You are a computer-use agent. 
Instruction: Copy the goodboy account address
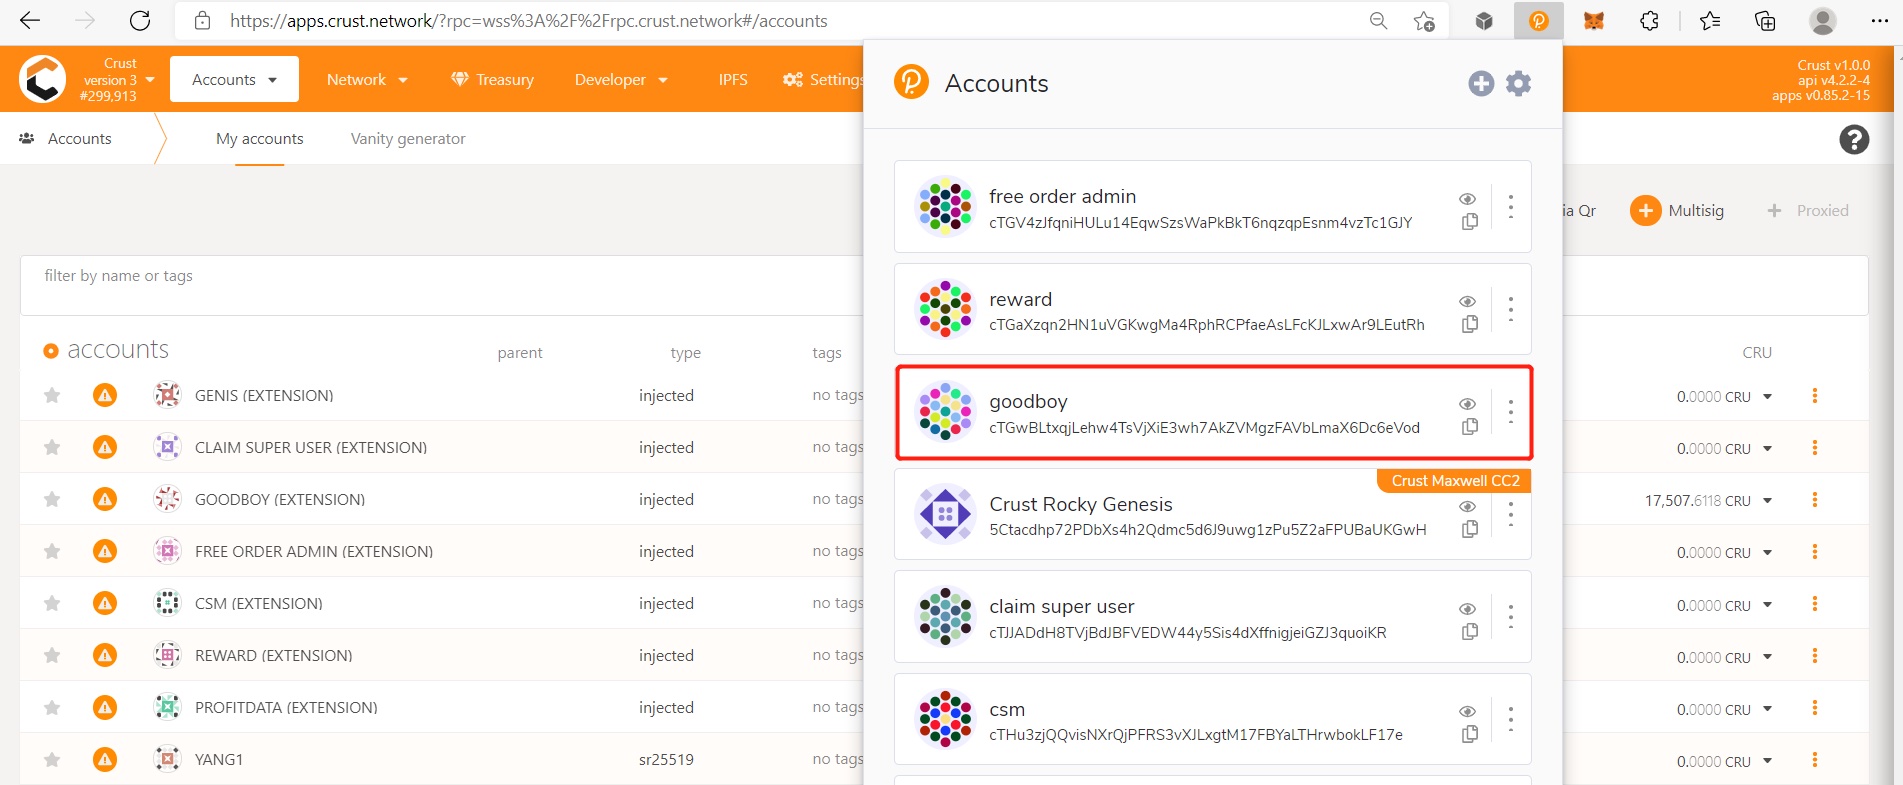(1469, 427)
